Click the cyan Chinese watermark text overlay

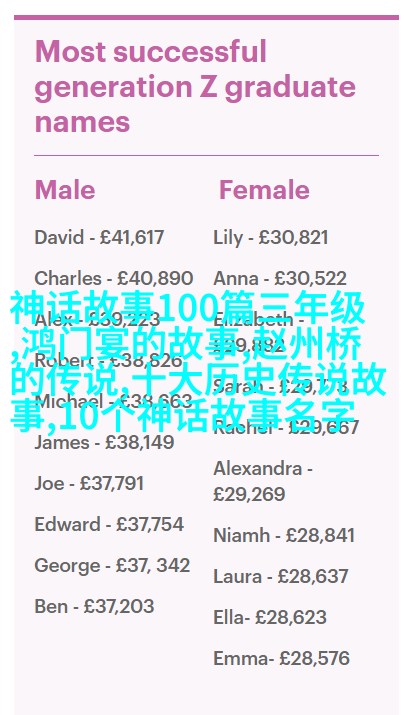(x=198, y=362)
